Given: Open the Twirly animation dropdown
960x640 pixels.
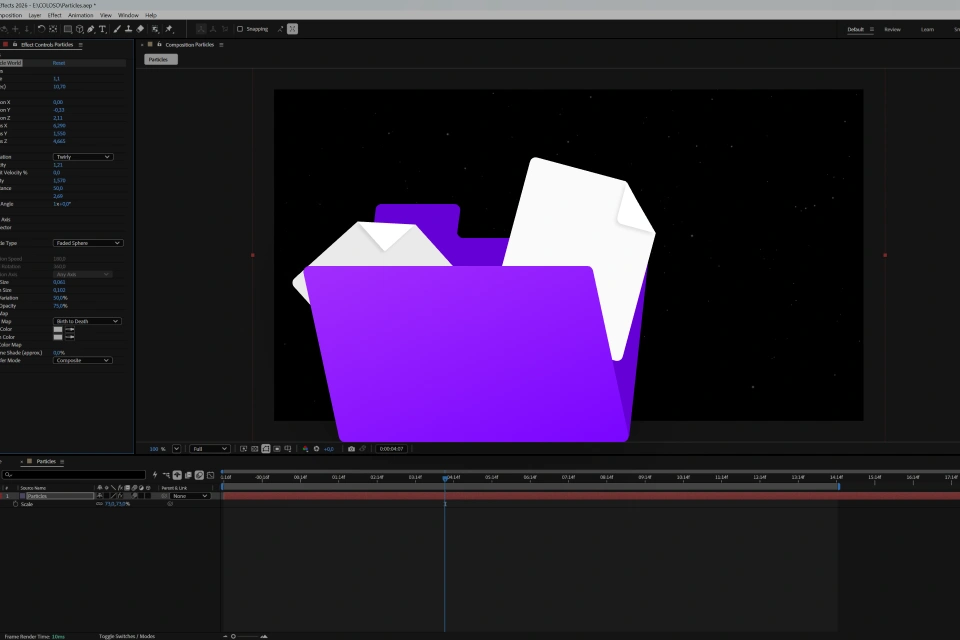Looking at the screenshot, I should coord(83,157).
